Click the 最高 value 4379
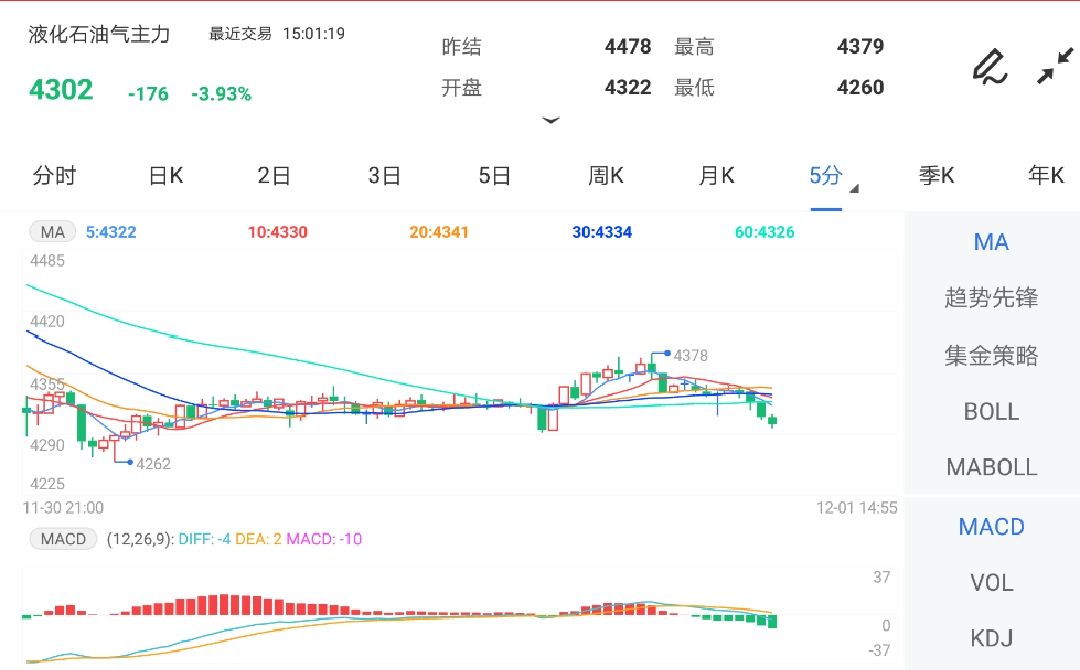 pyautogui.click(x=860, y=46)
